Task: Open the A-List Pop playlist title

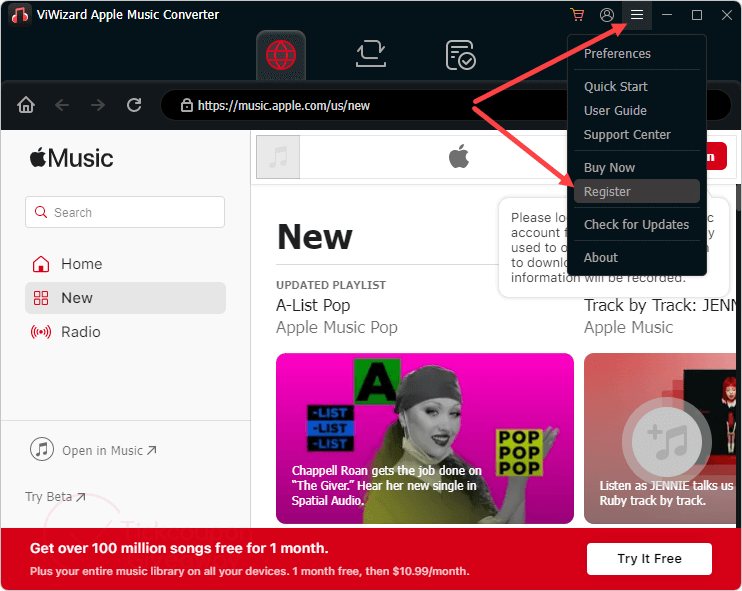Action: (313, 306)
